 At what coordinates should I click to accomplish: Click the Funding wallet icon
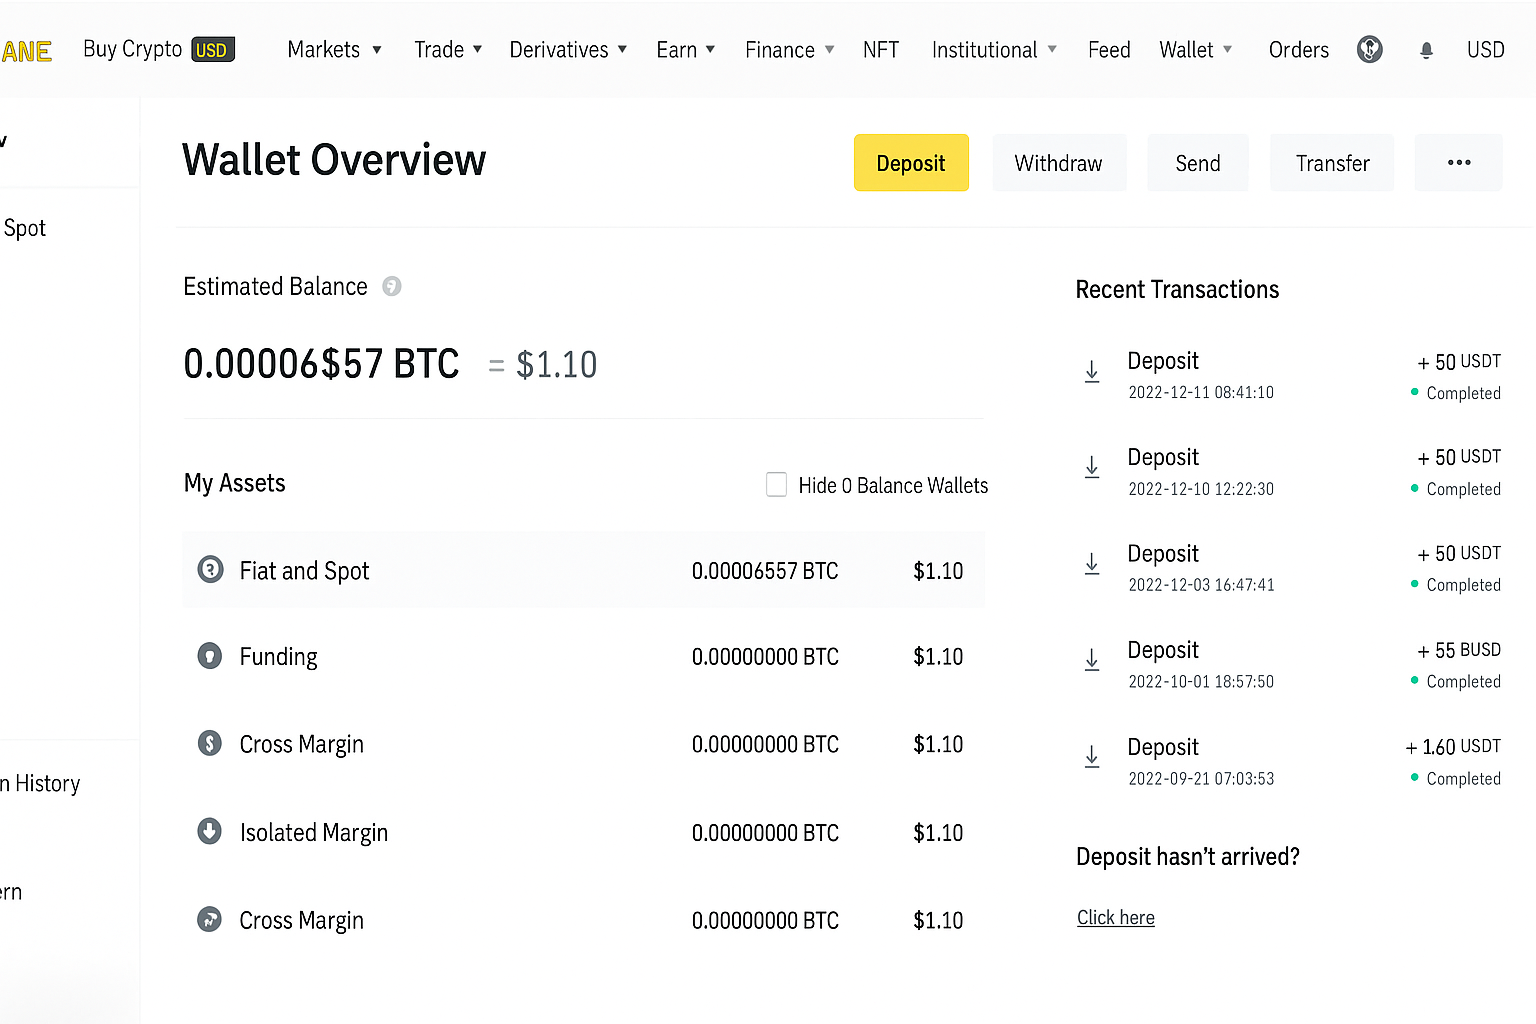click(210, 657)
